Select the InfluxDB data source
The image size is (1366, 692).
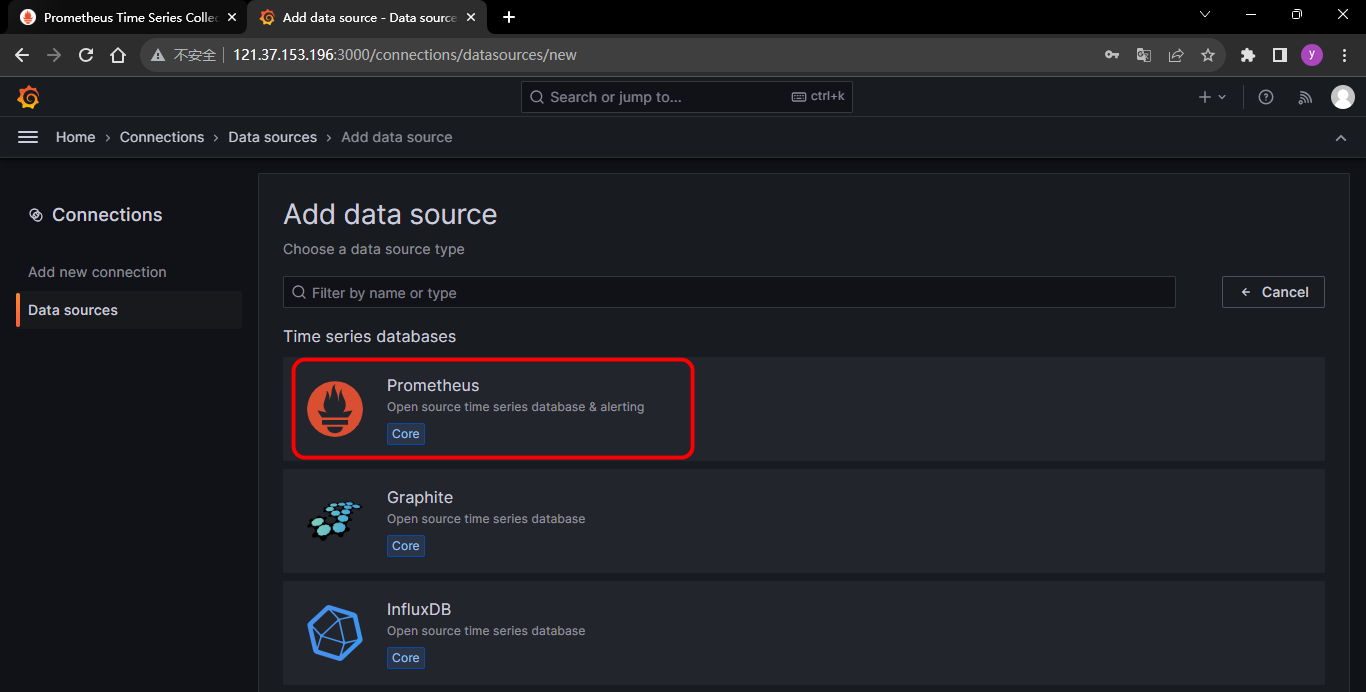point(804,633)
